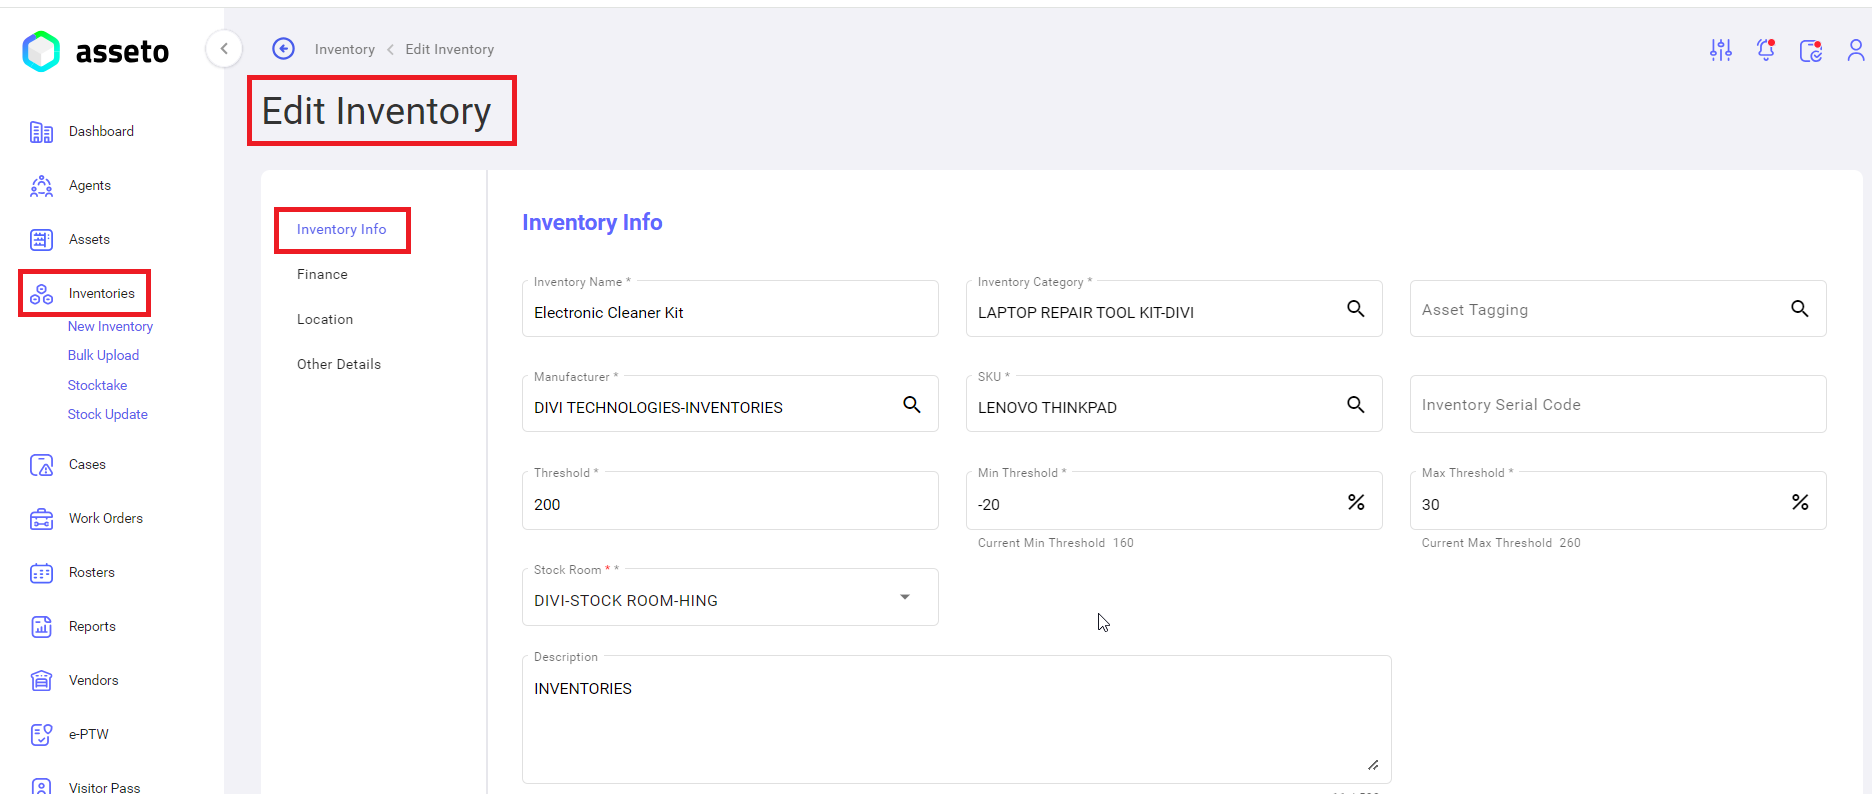This screenshot has height=794, width=1872.
Task: Click the back arrow circle icon
Action: [x=284, y=49]
